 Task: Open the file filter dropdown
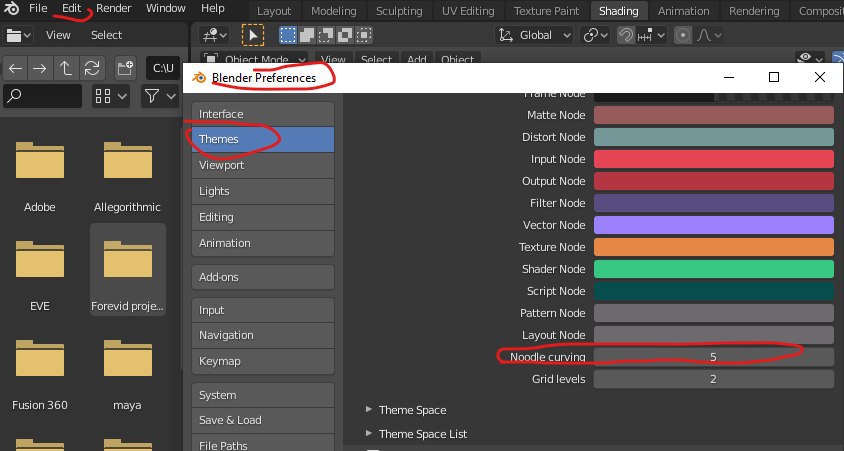coord(160,96)
